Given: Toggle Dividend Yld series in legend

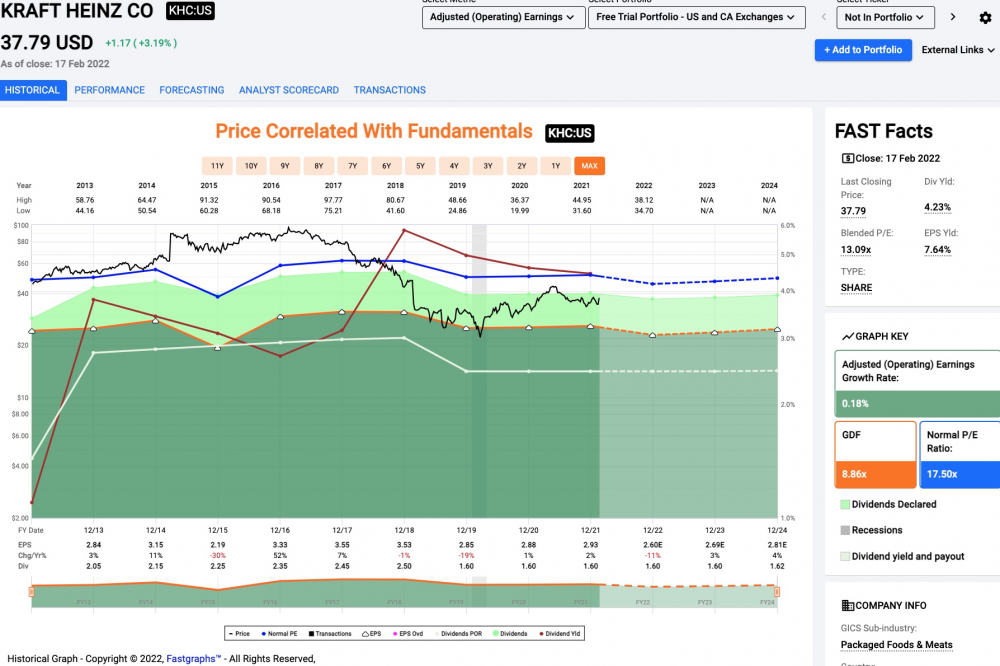Looking at the screenshot, I should (x=560, y=633).
